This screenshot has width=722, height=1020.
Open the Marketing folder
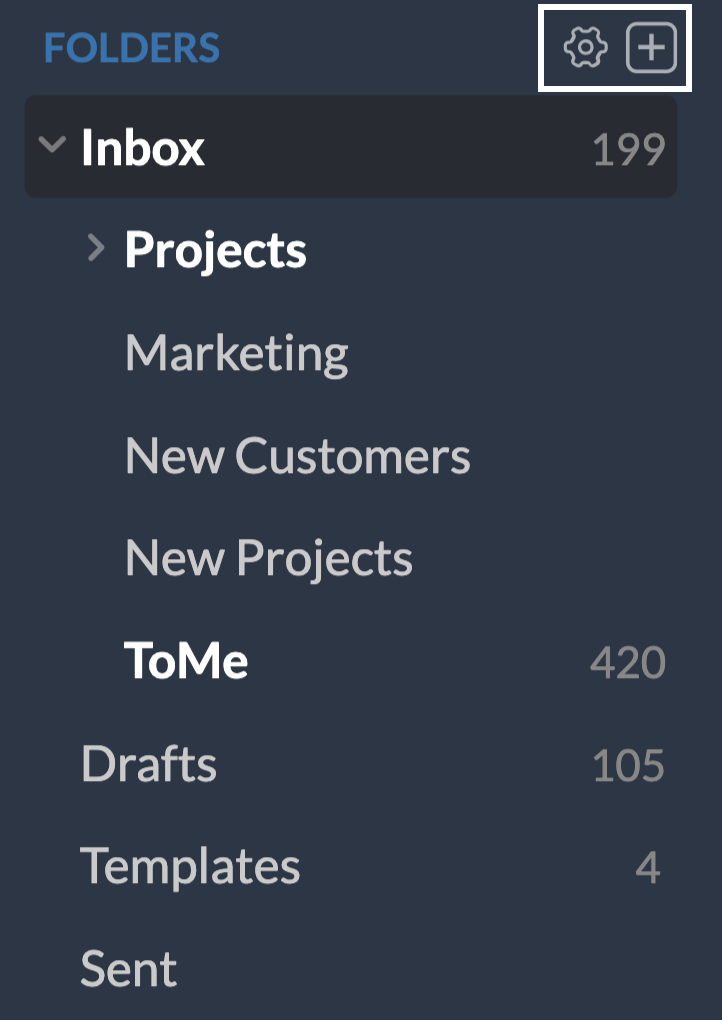237,353
